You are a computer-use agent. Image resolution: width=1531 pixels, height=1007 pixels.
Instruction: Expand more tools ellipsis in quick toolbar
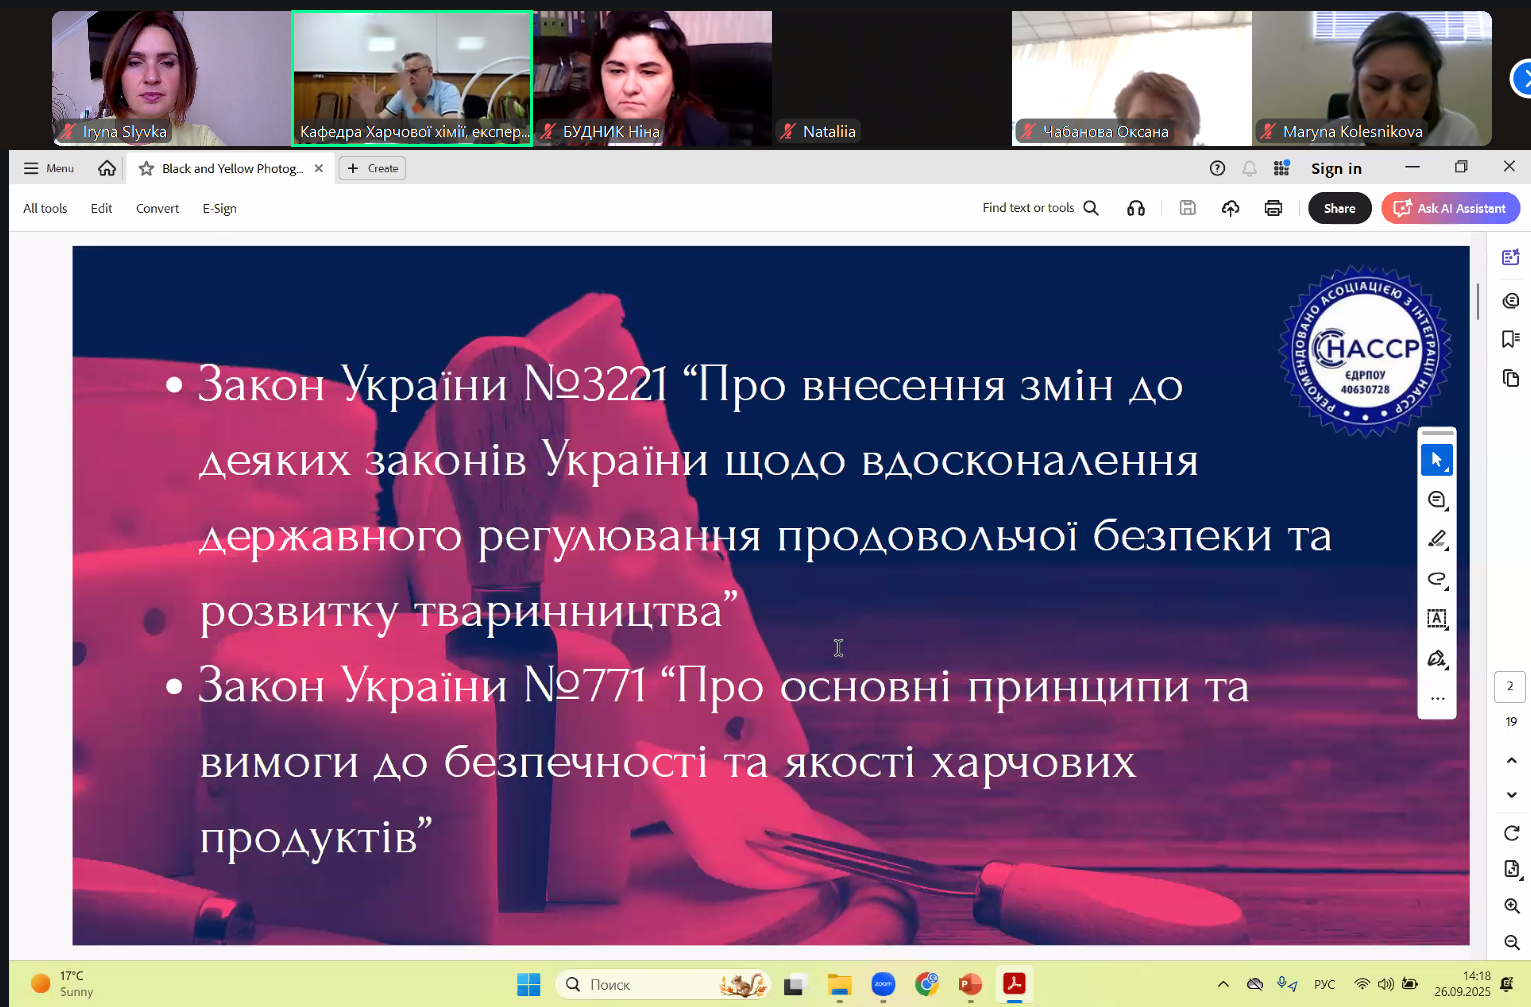pos(1437,699)
